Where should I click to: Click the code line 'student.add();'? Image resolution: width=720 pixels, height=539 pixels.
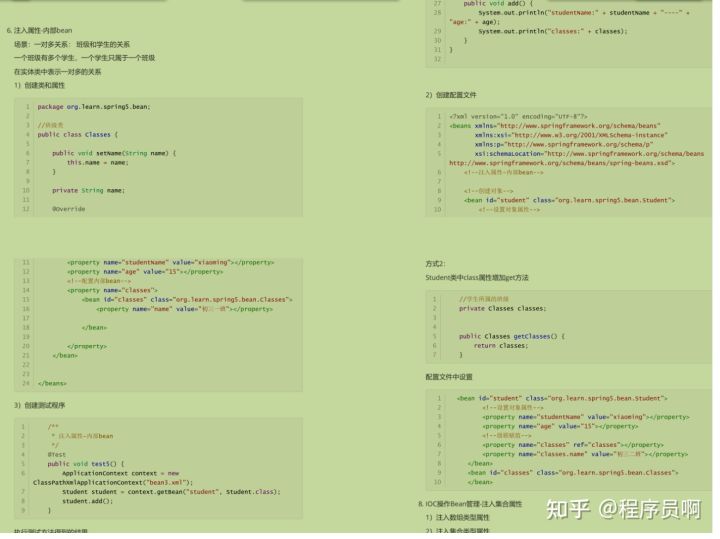(87, 501)
